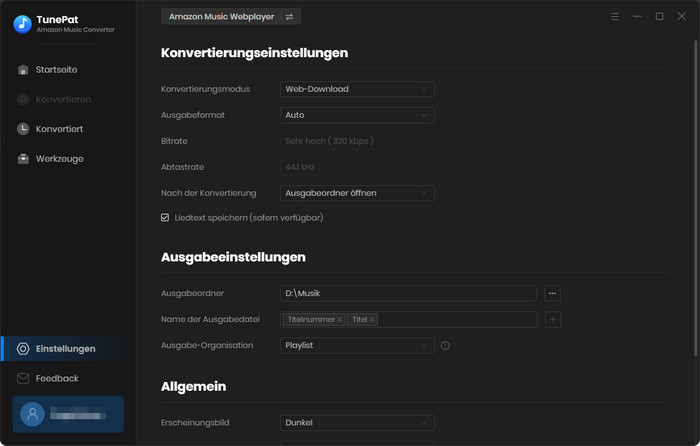
Task: Open the Werkzeuge page
Action: point(59,159)
